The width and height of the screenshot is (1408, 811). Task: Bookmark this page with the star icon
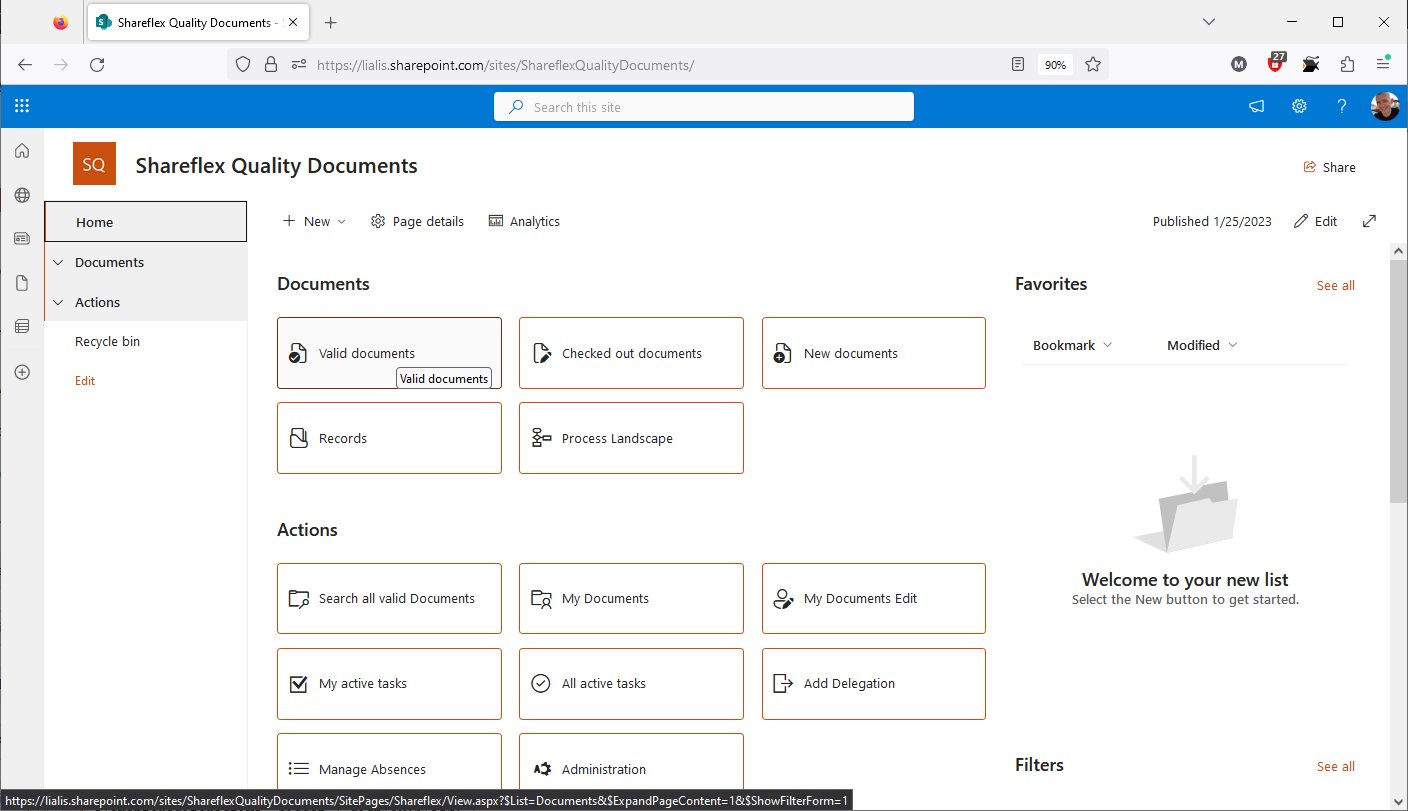(x=1093, y=64)
